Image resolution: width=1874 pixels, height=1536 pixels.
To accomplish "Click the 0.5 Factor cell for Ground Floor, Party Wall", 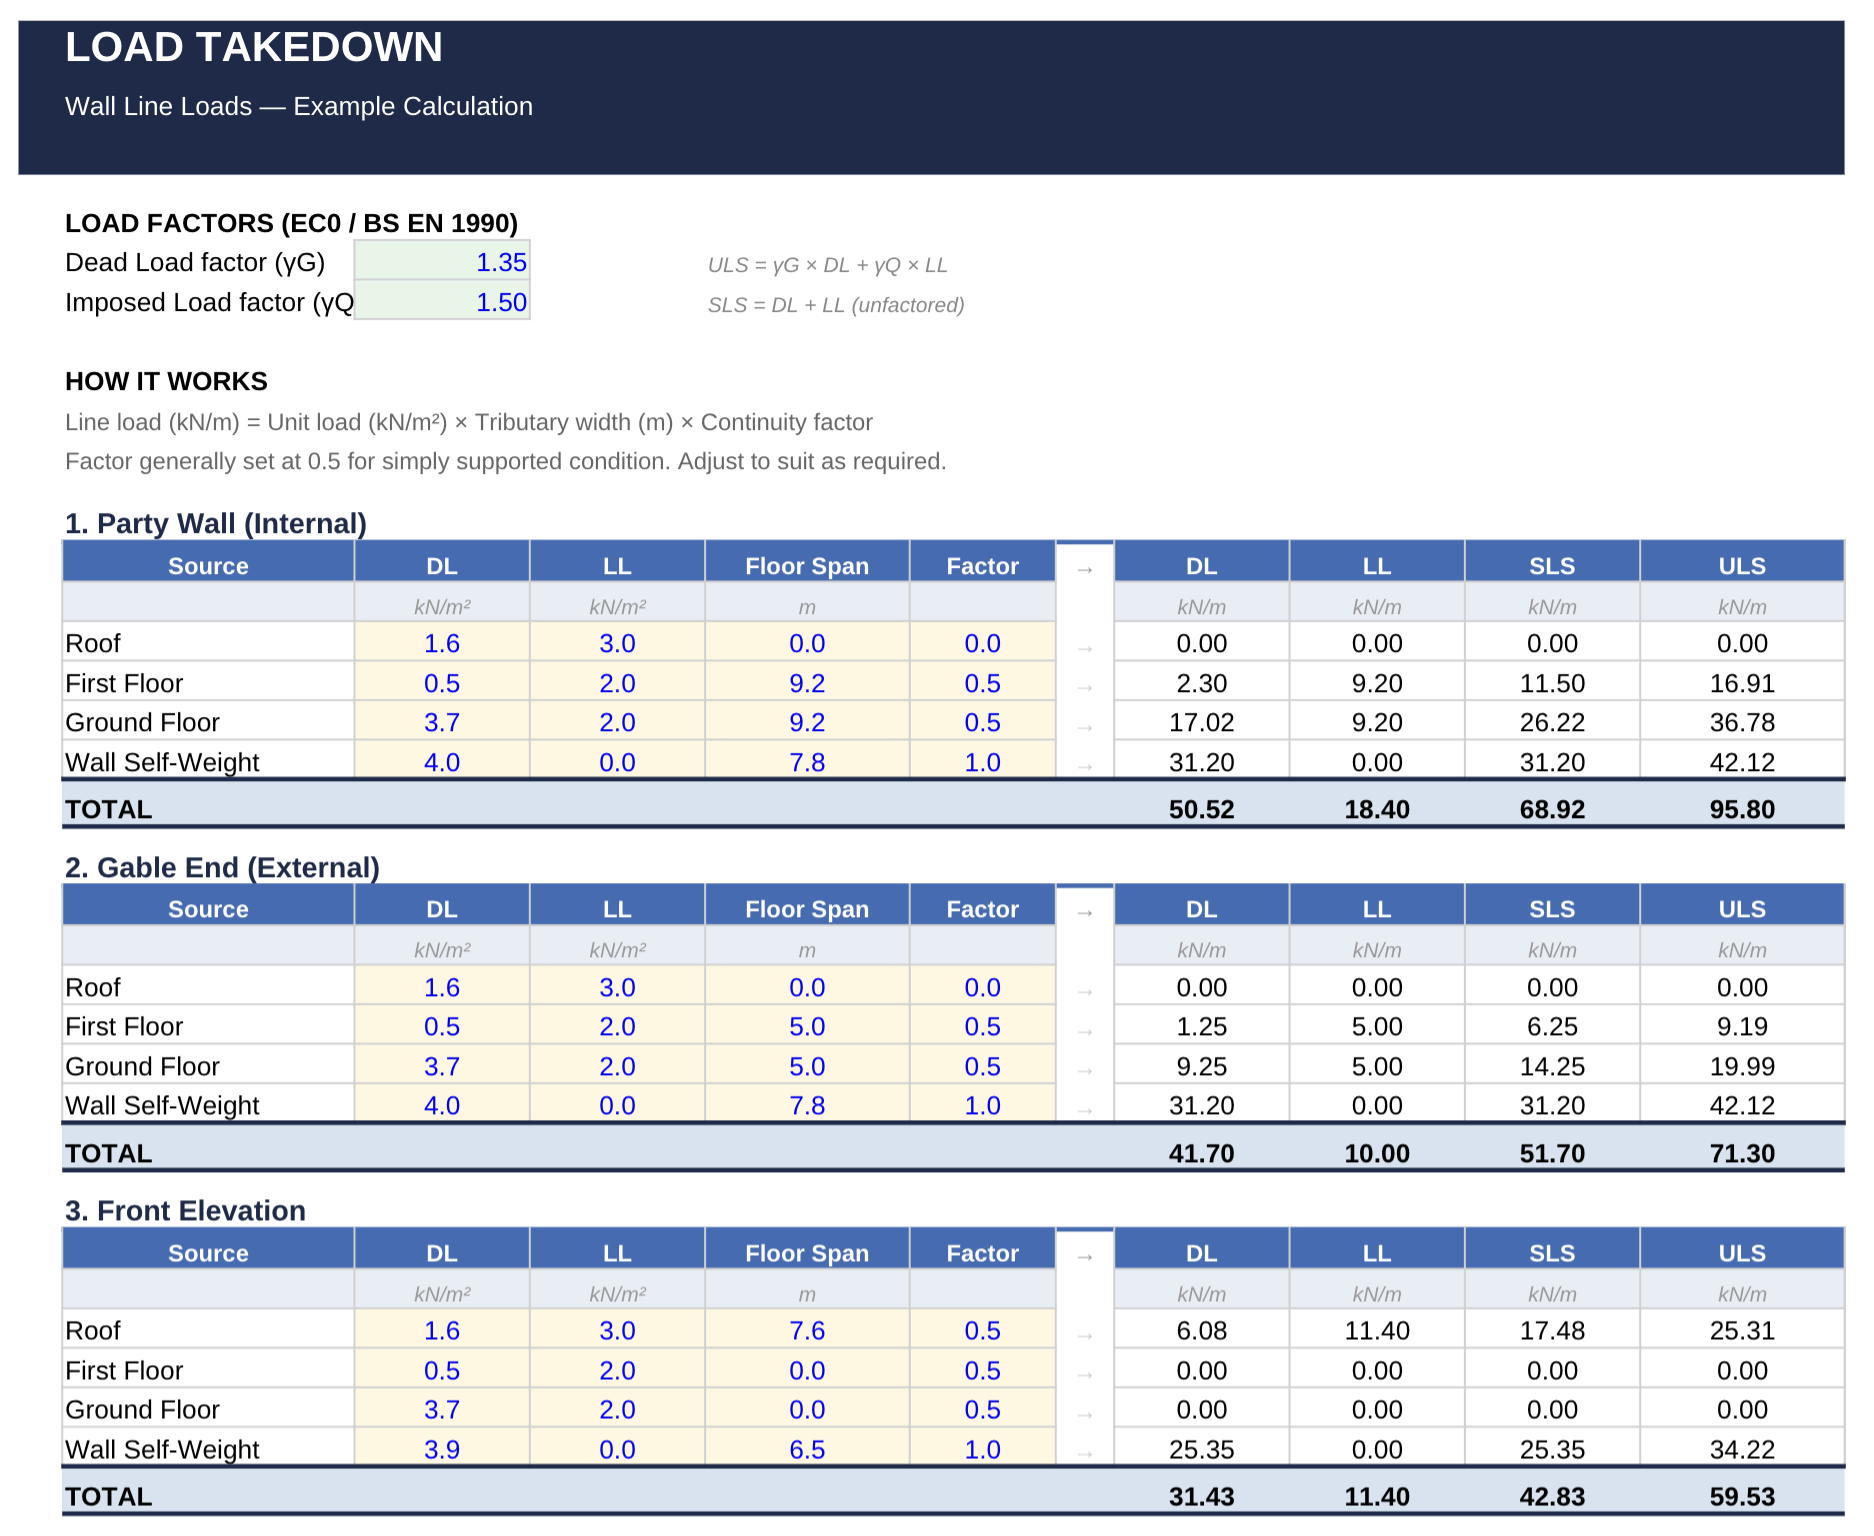I will click(x=981, y=722).
